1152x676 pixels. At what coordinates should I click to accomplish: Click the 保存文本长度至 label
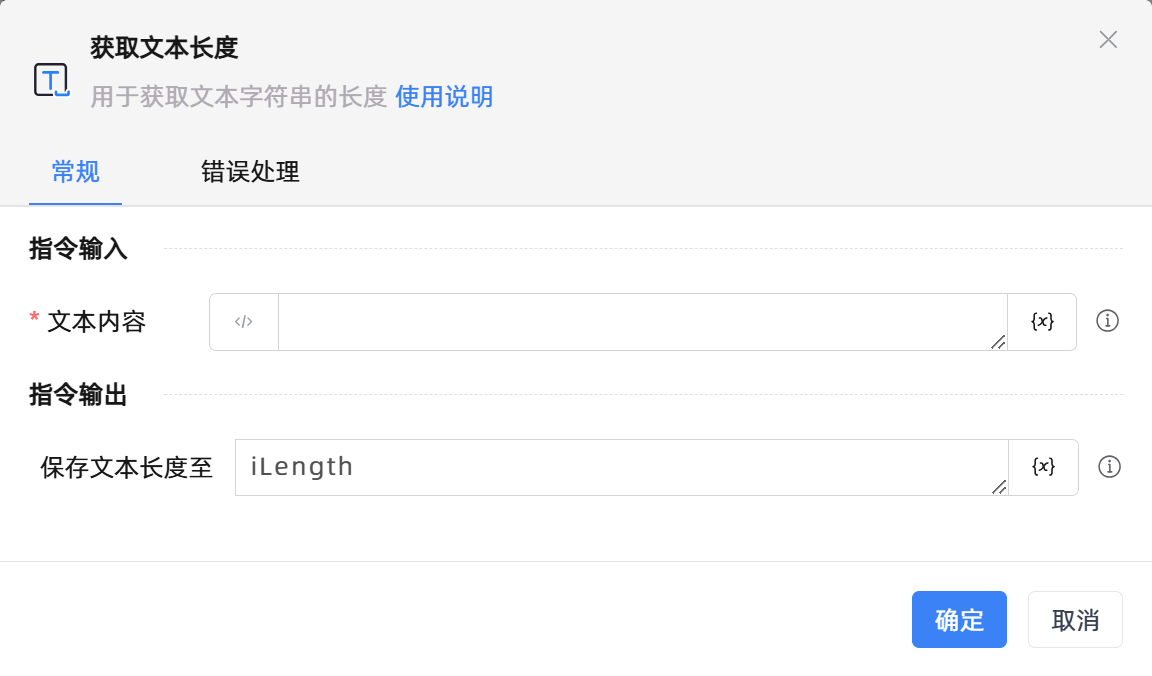pyautogui.click(x=127, y=468)
